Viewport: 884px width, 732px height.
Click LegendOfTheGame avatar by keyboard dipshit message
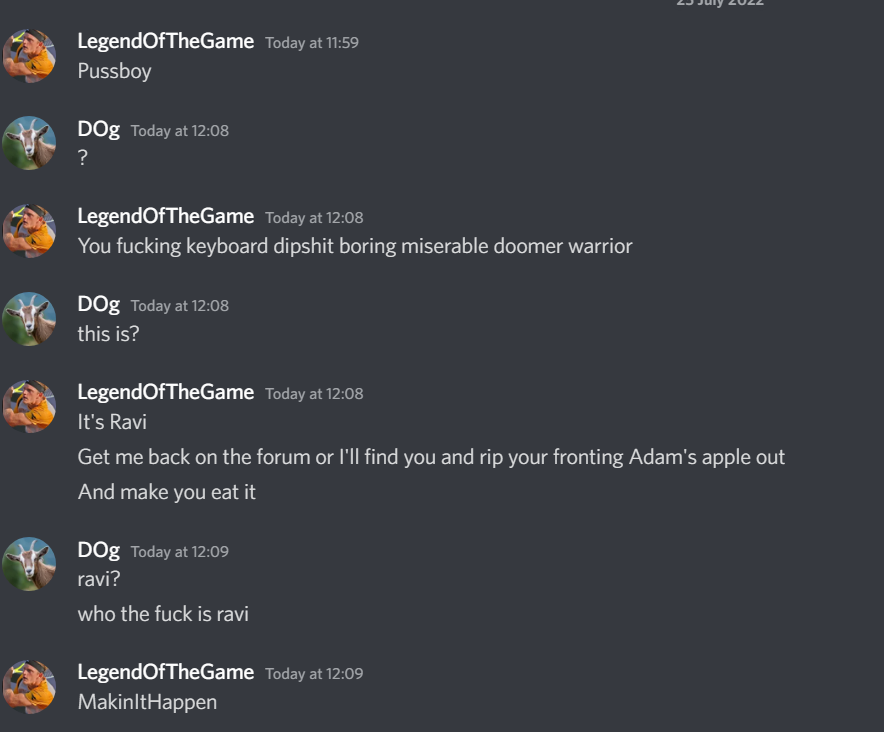click(29, 231)
